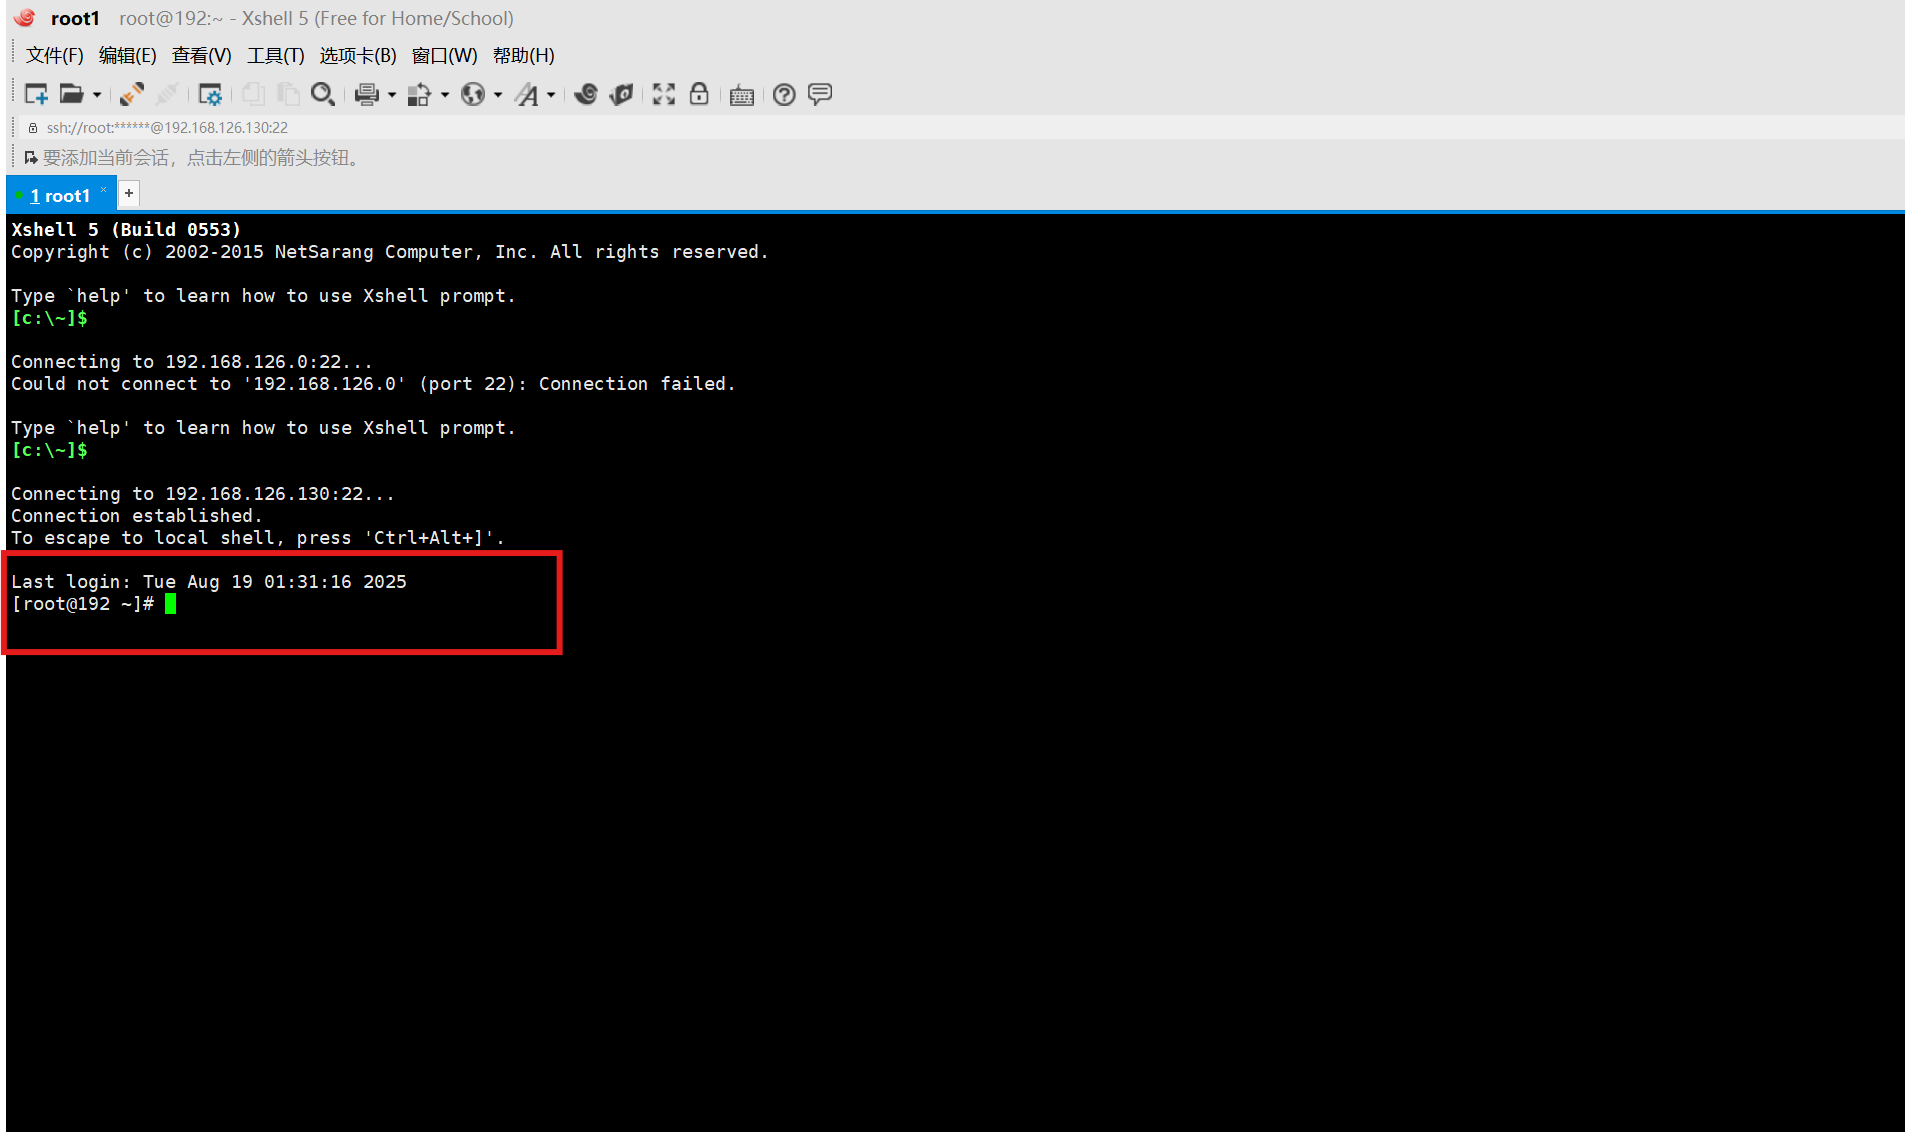This screenshot has width=1905, height=1132.
Task: Click the greyed Copy toolbar icon
Action: 253,94
